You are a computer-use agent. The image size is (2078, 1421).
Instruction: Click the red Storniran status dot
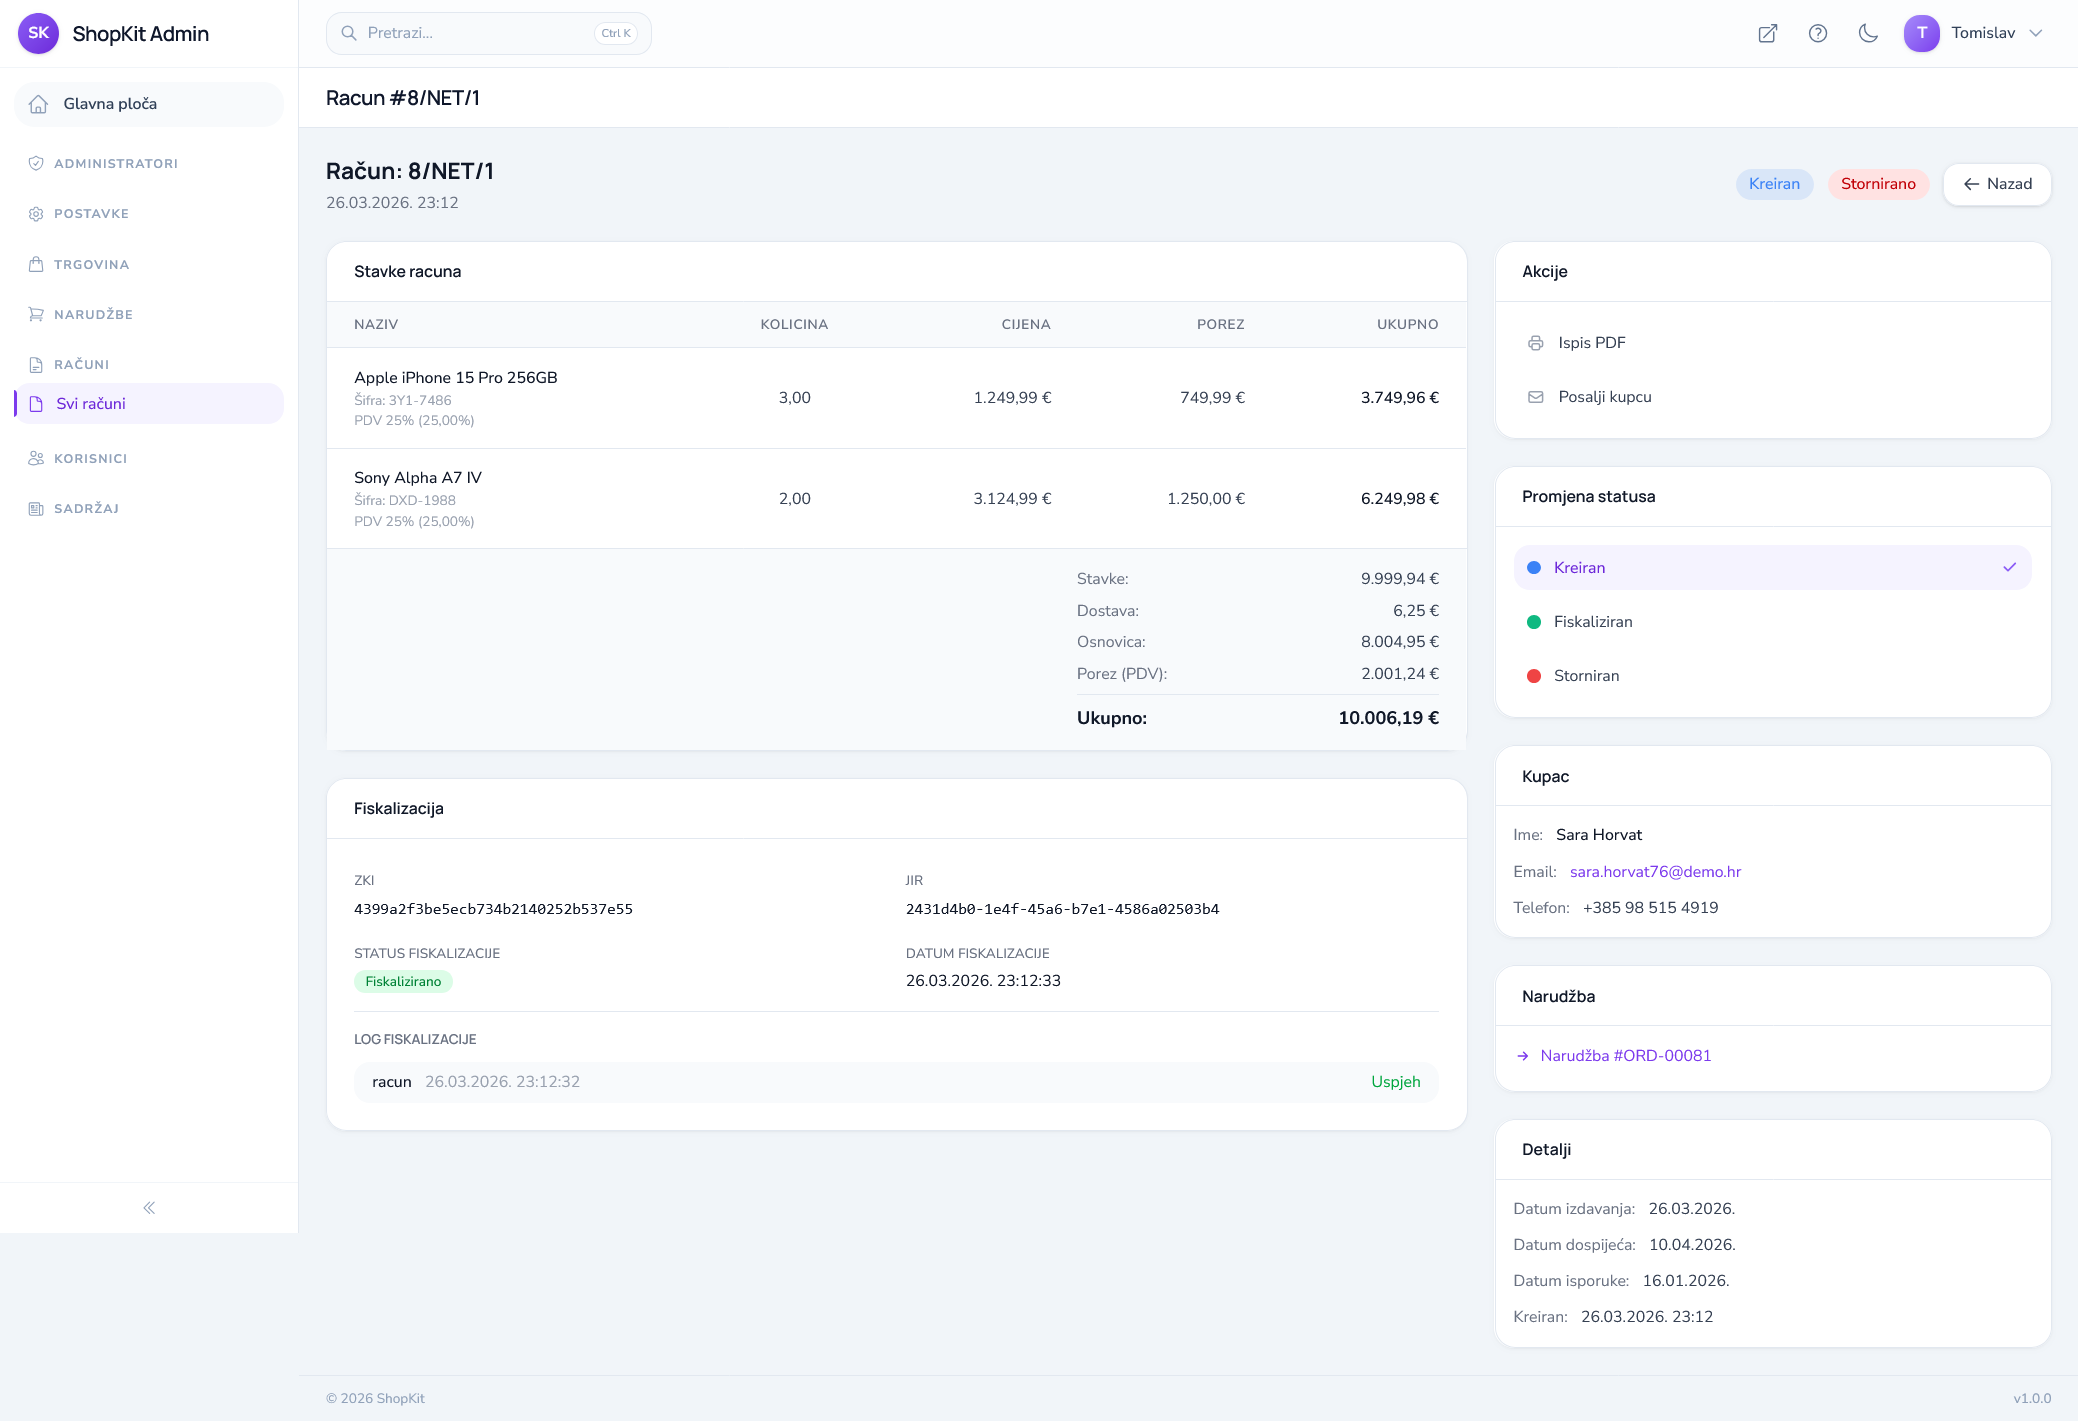tap(1534, 675)
